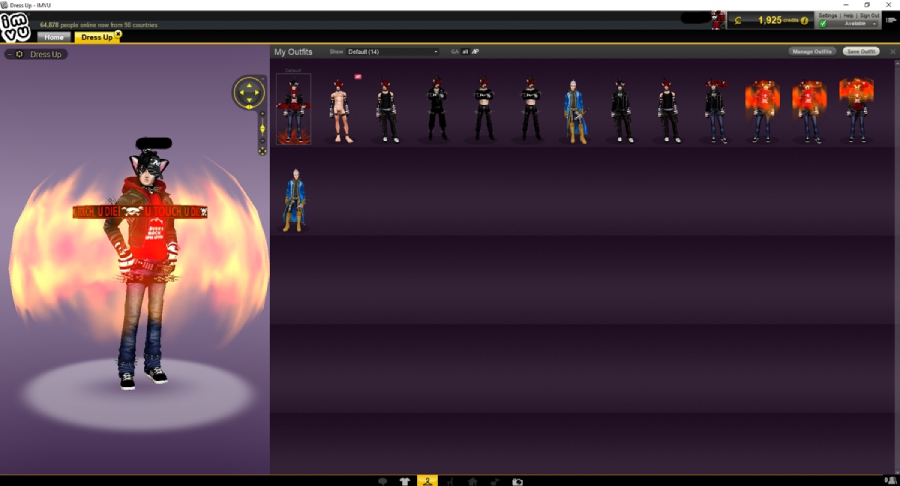Open the Show Default (14) dropdown
900x486 pixels.
(393, 52)
